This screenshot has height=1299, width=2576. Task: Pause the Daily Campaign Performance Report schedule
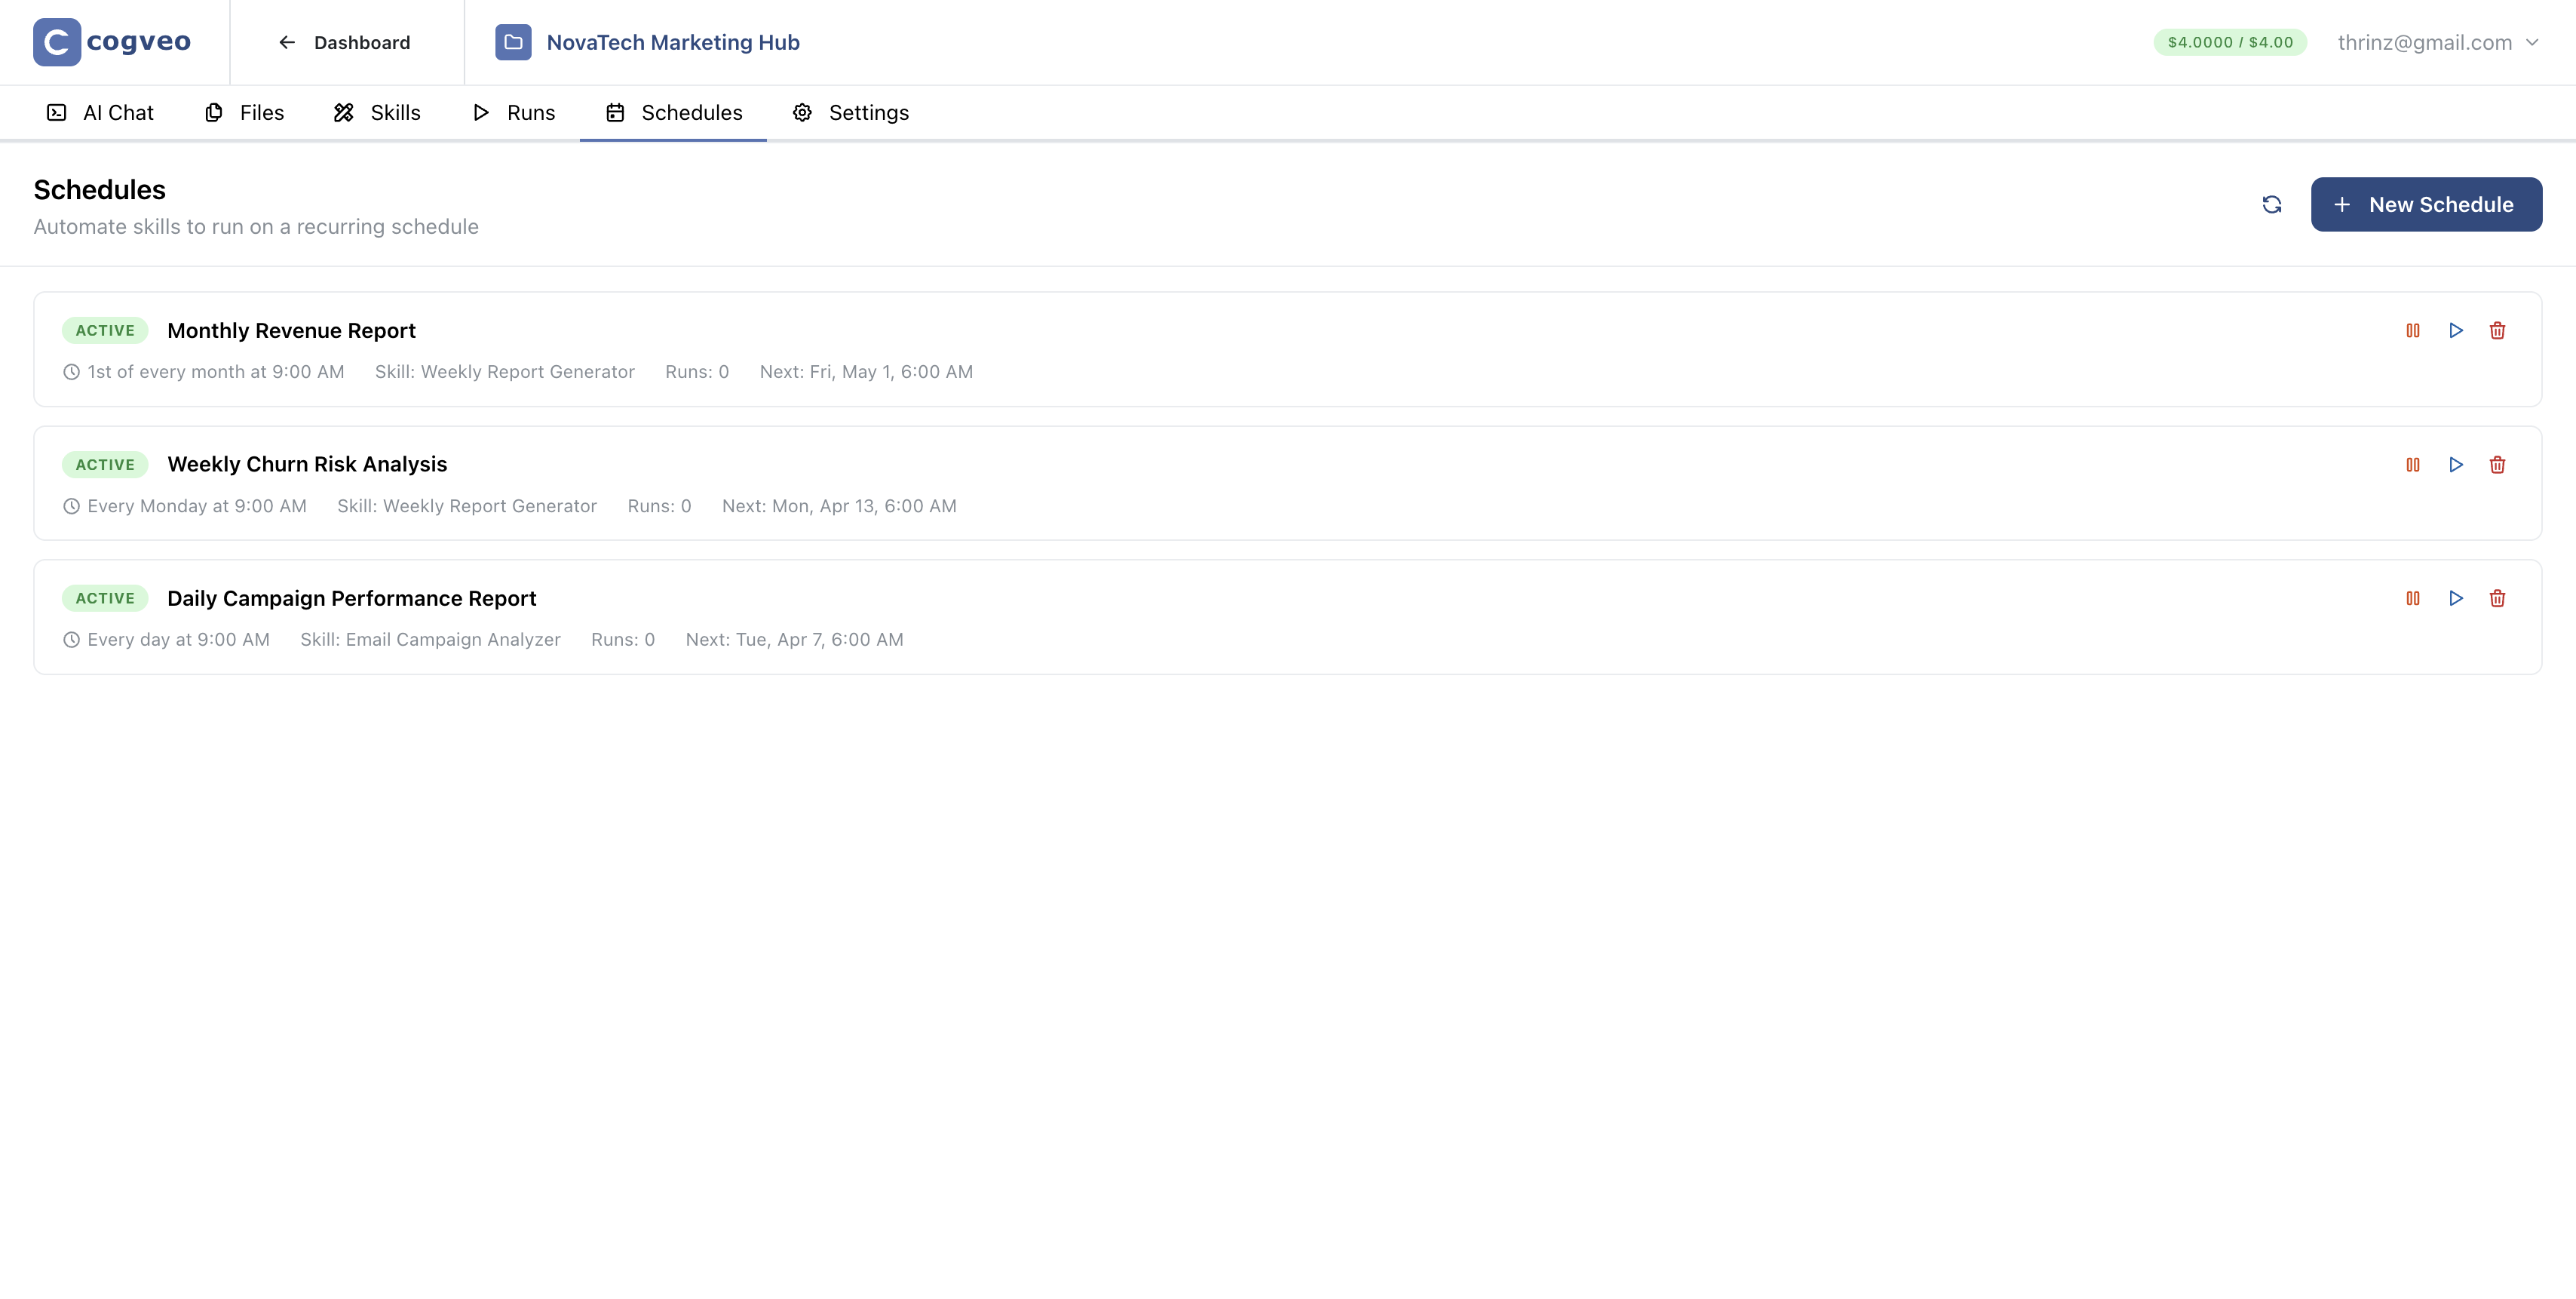2414,598
